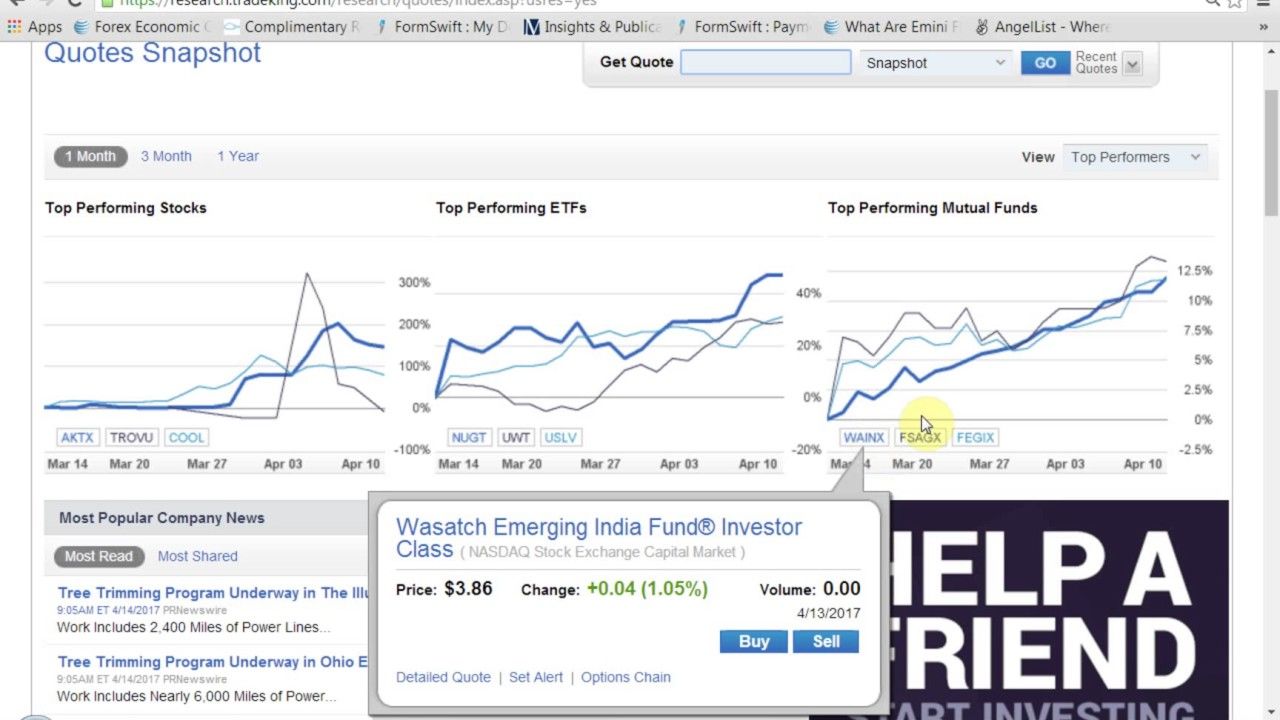Open Set Alert link
Screen dimensions: 1280x720
536,677
